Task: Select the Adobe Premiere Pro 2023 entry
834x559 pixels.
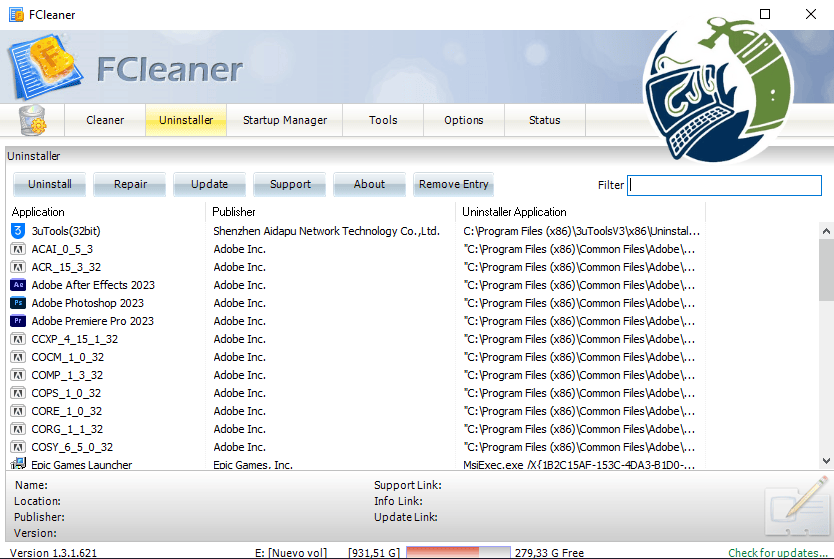Action: tap(93, 321)
